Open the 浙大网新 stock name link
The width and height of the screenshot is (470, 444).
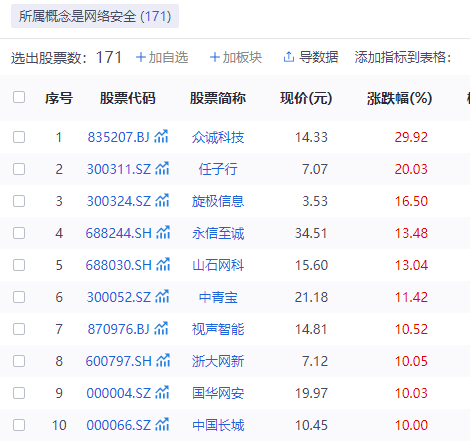tap(218, 361)
